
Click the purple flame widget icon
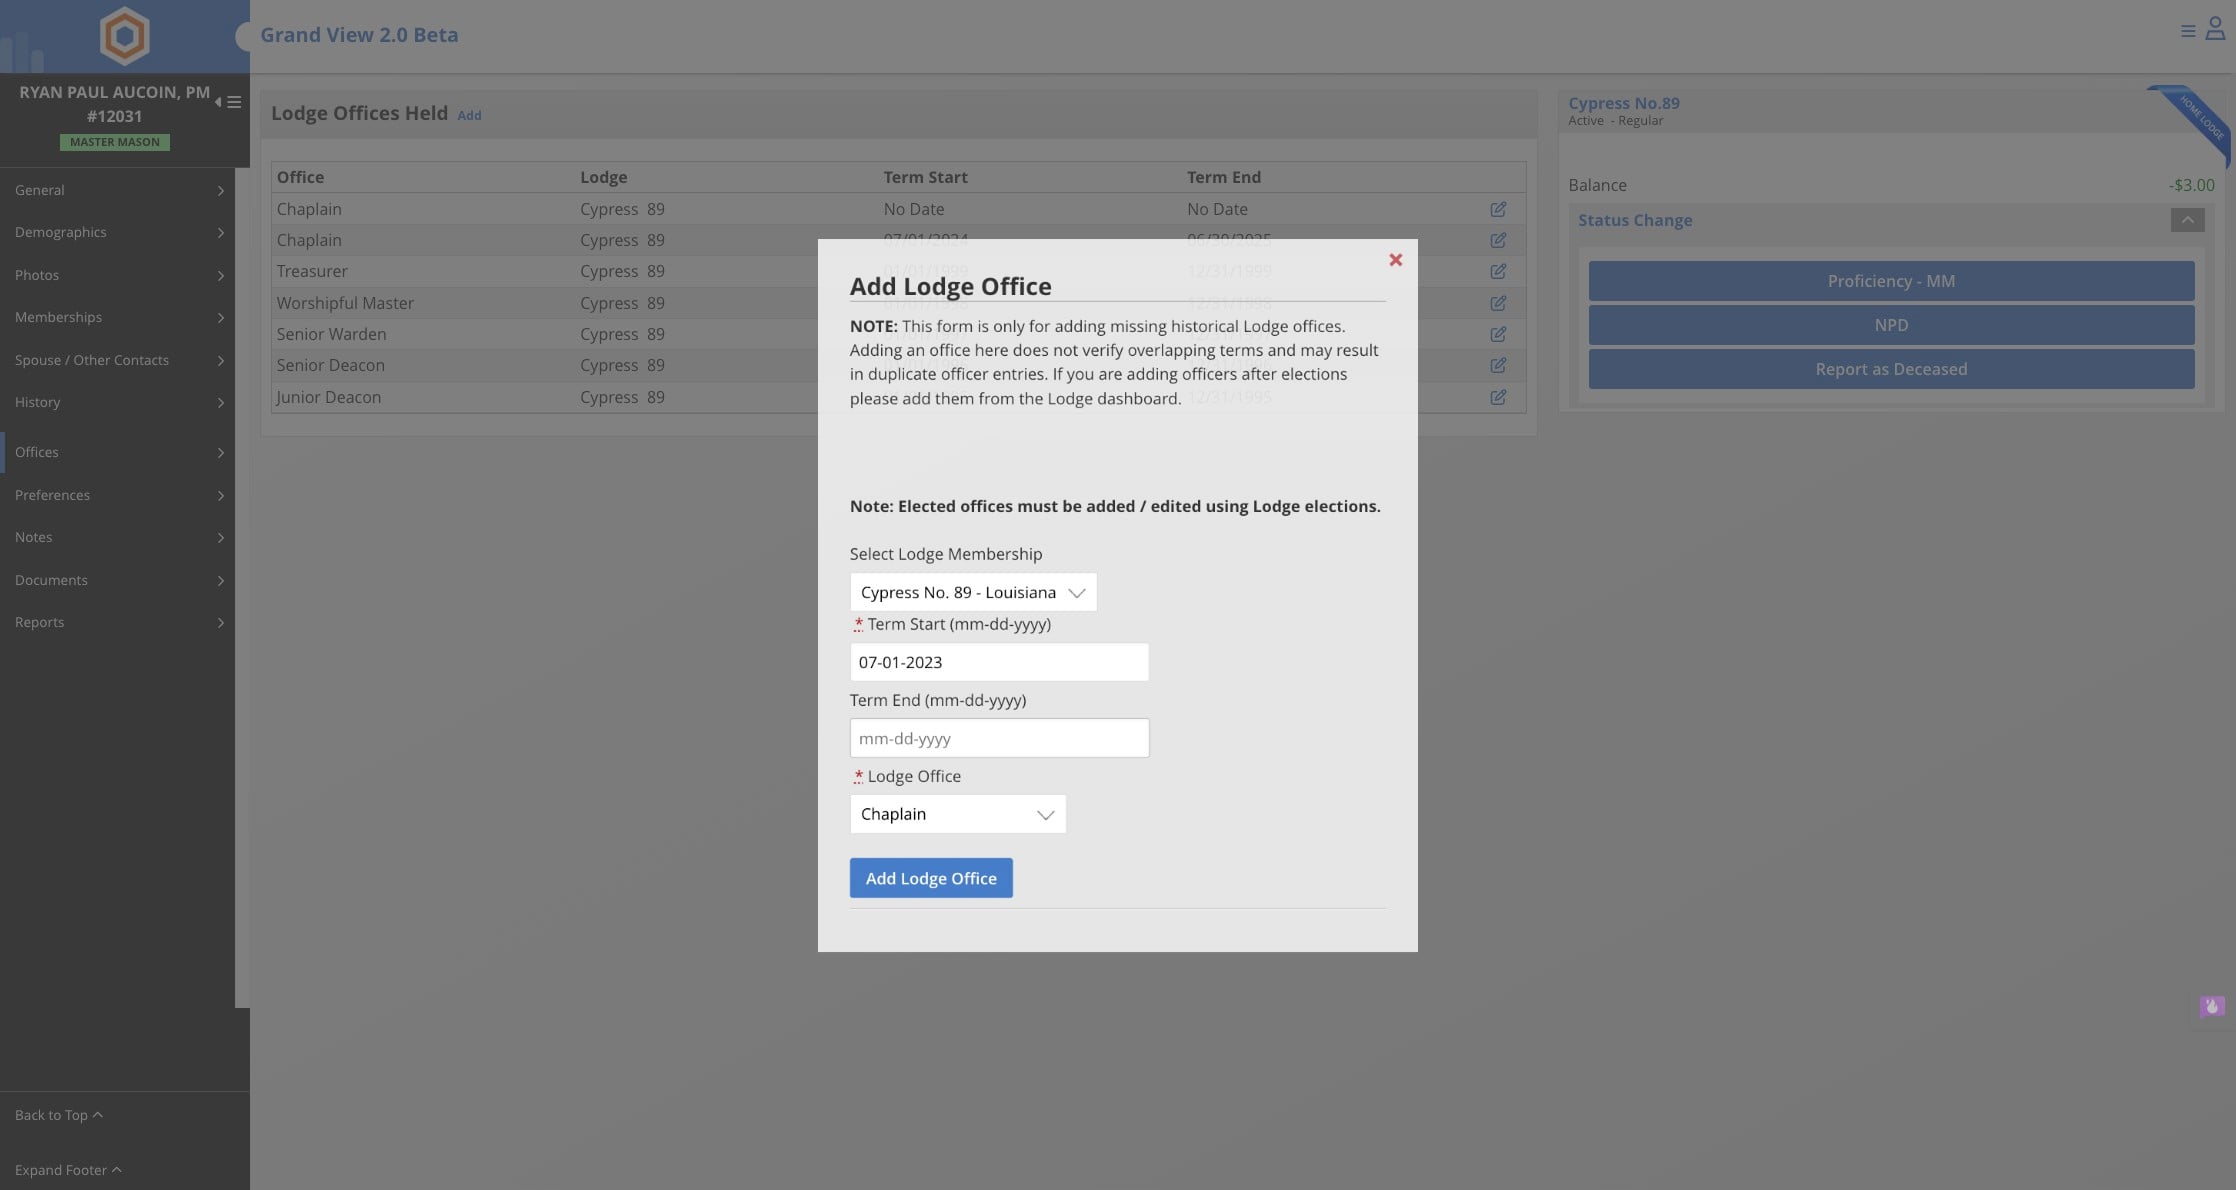pyautogui.click(x=2211, y=1006)
